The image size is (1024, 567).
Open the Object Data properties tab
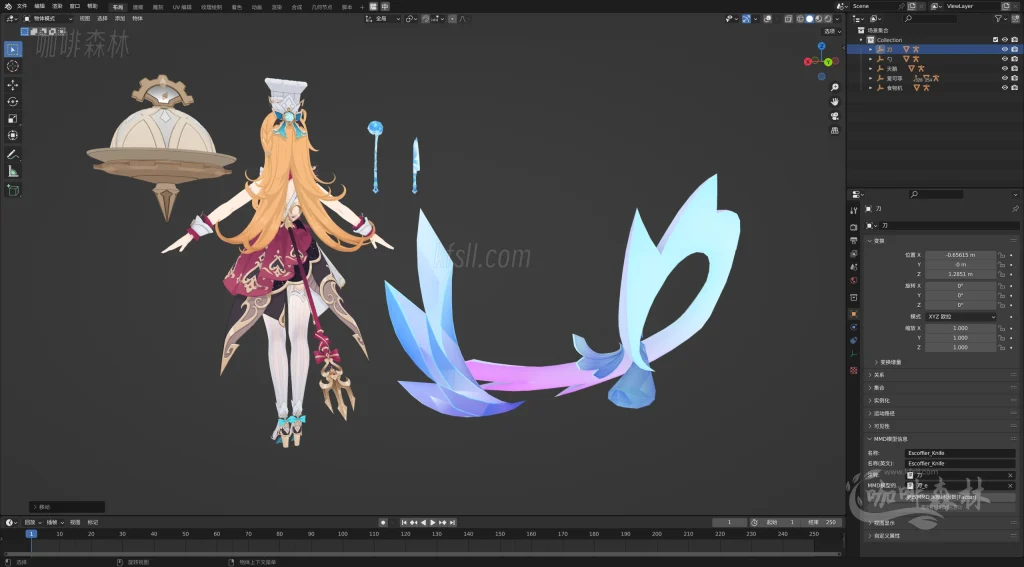[854, 354]
